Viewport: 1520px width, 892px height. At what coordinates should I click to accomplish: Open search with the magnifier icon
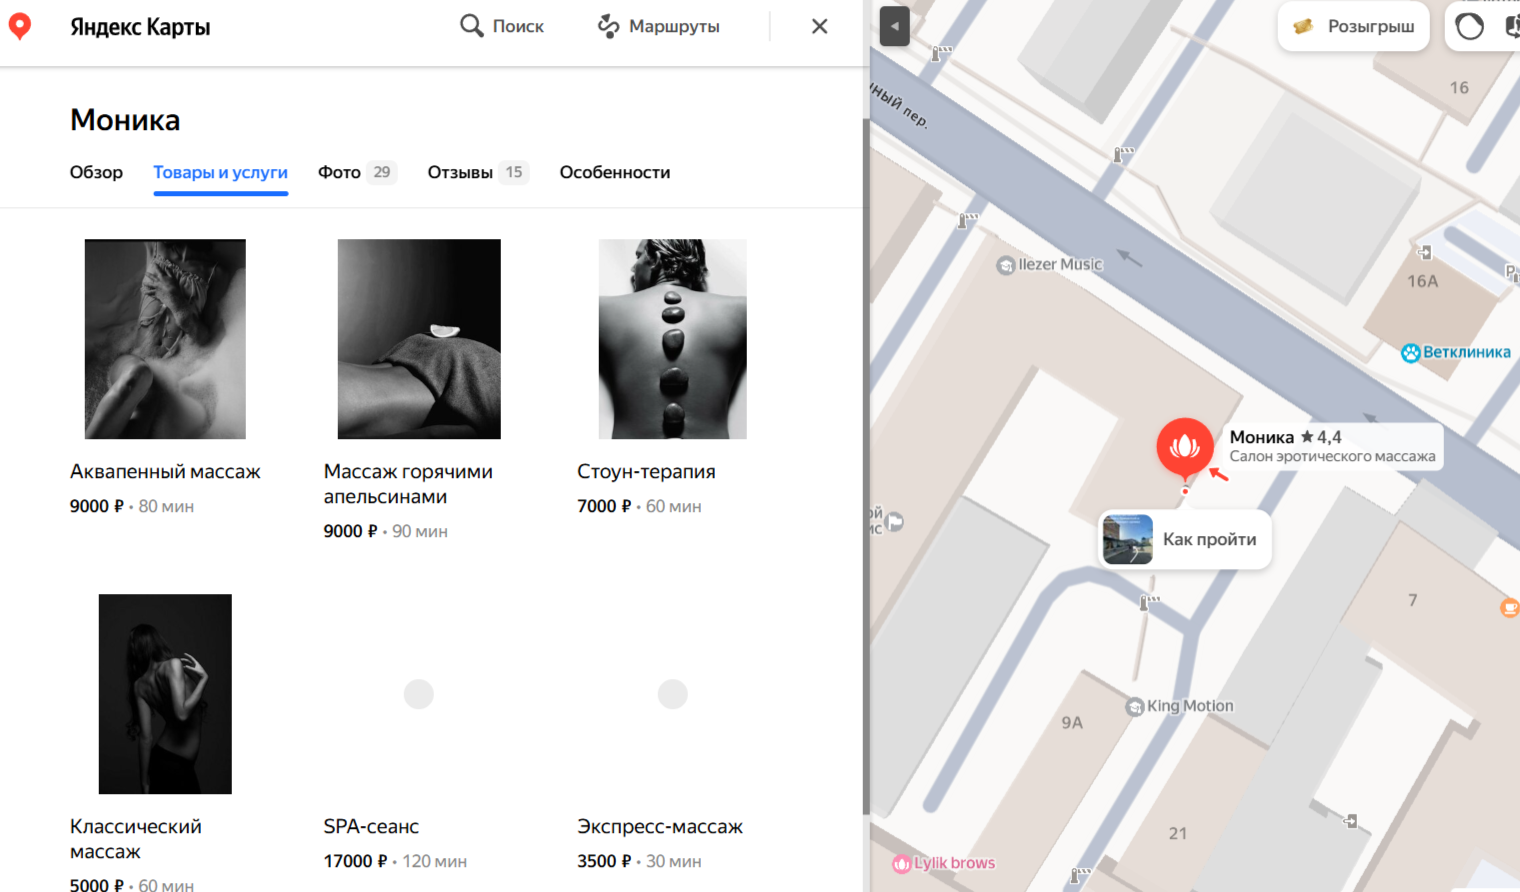(x=471, y=26)
